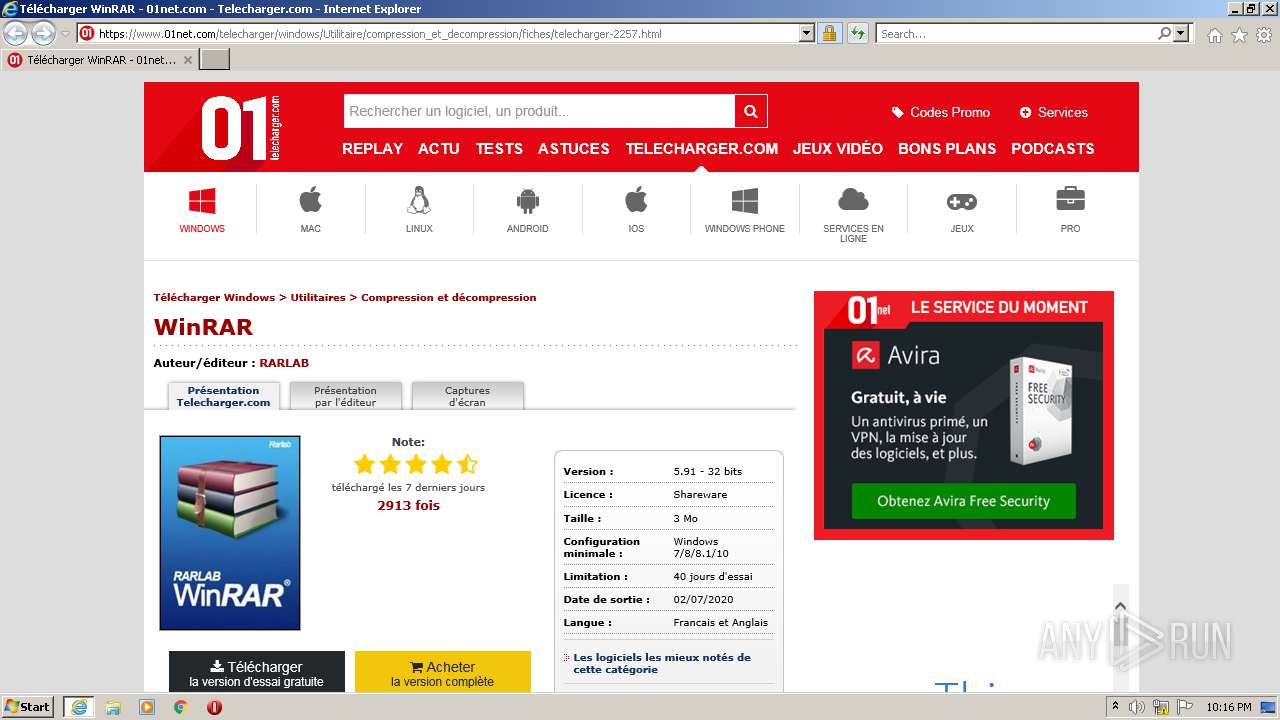
Task: Follow Télécharger Windows breadcrumb link
Action: (214, 297)
